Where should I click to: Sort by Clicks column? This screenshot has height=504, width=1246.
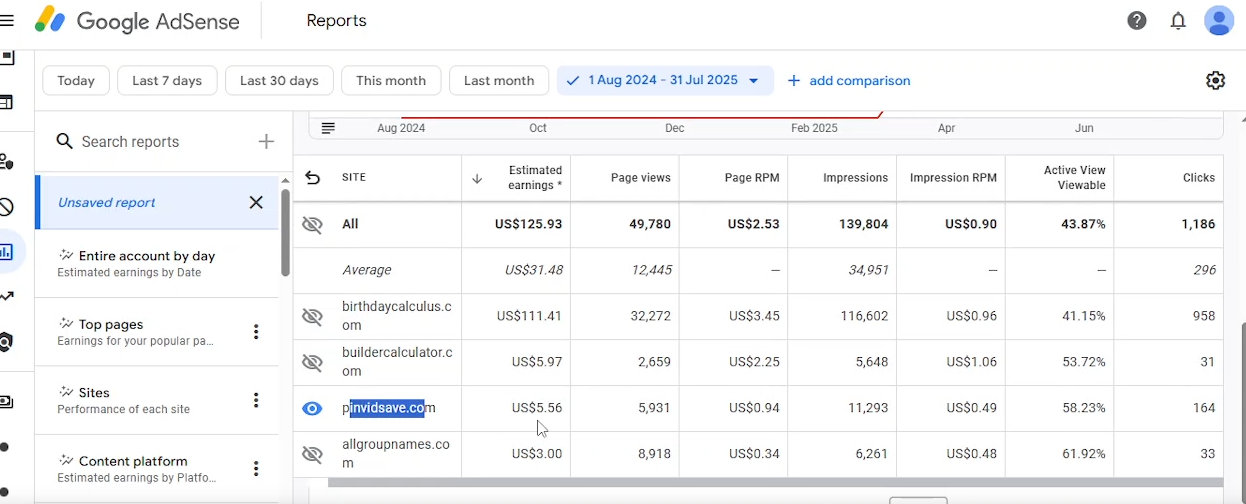click(x=1198, y=178)
